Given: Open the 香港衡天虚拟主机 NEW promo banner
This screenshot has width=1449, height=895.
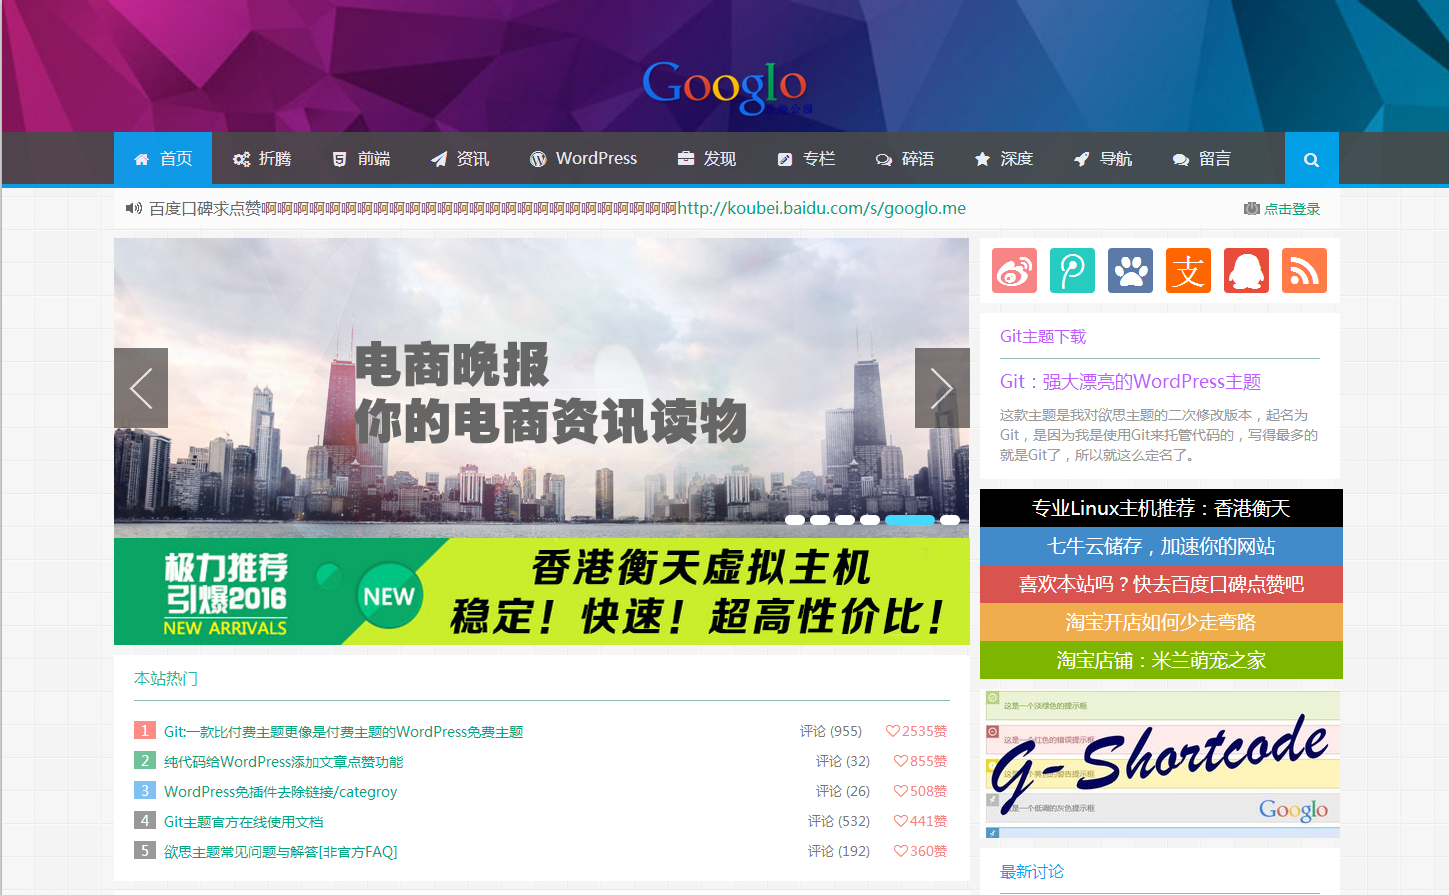Looking at the screenshot, I should [542, 592].
